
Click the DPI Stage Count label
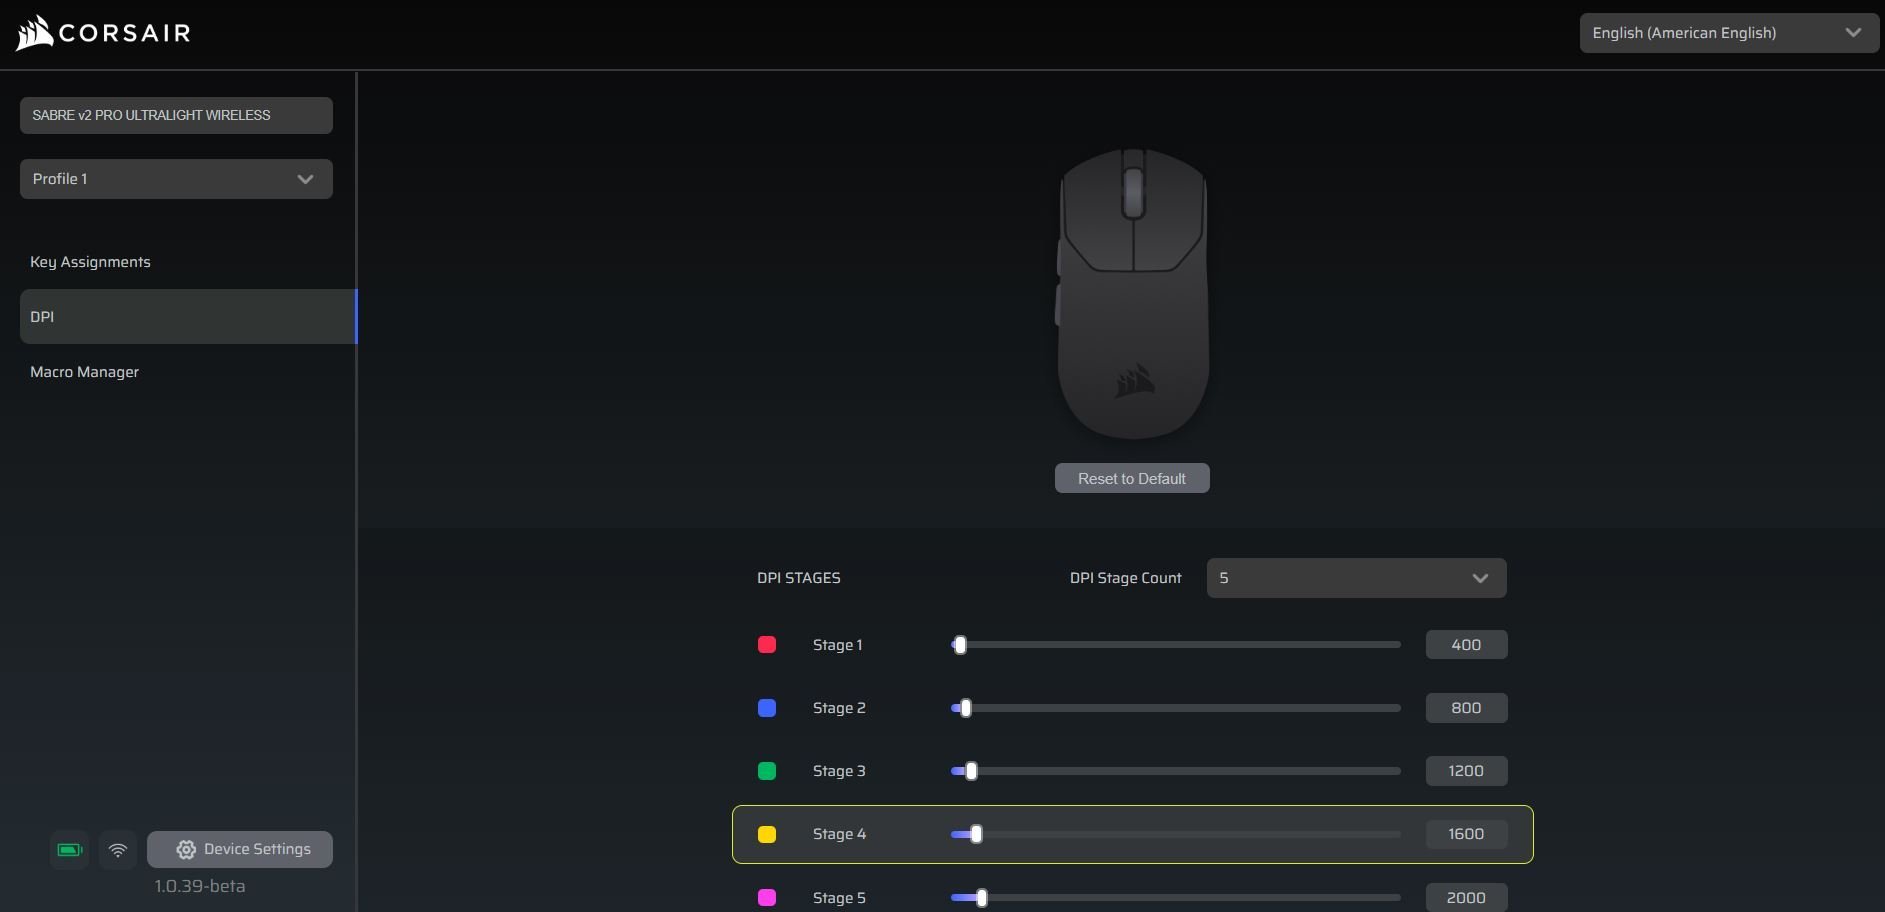point(1125,578)
